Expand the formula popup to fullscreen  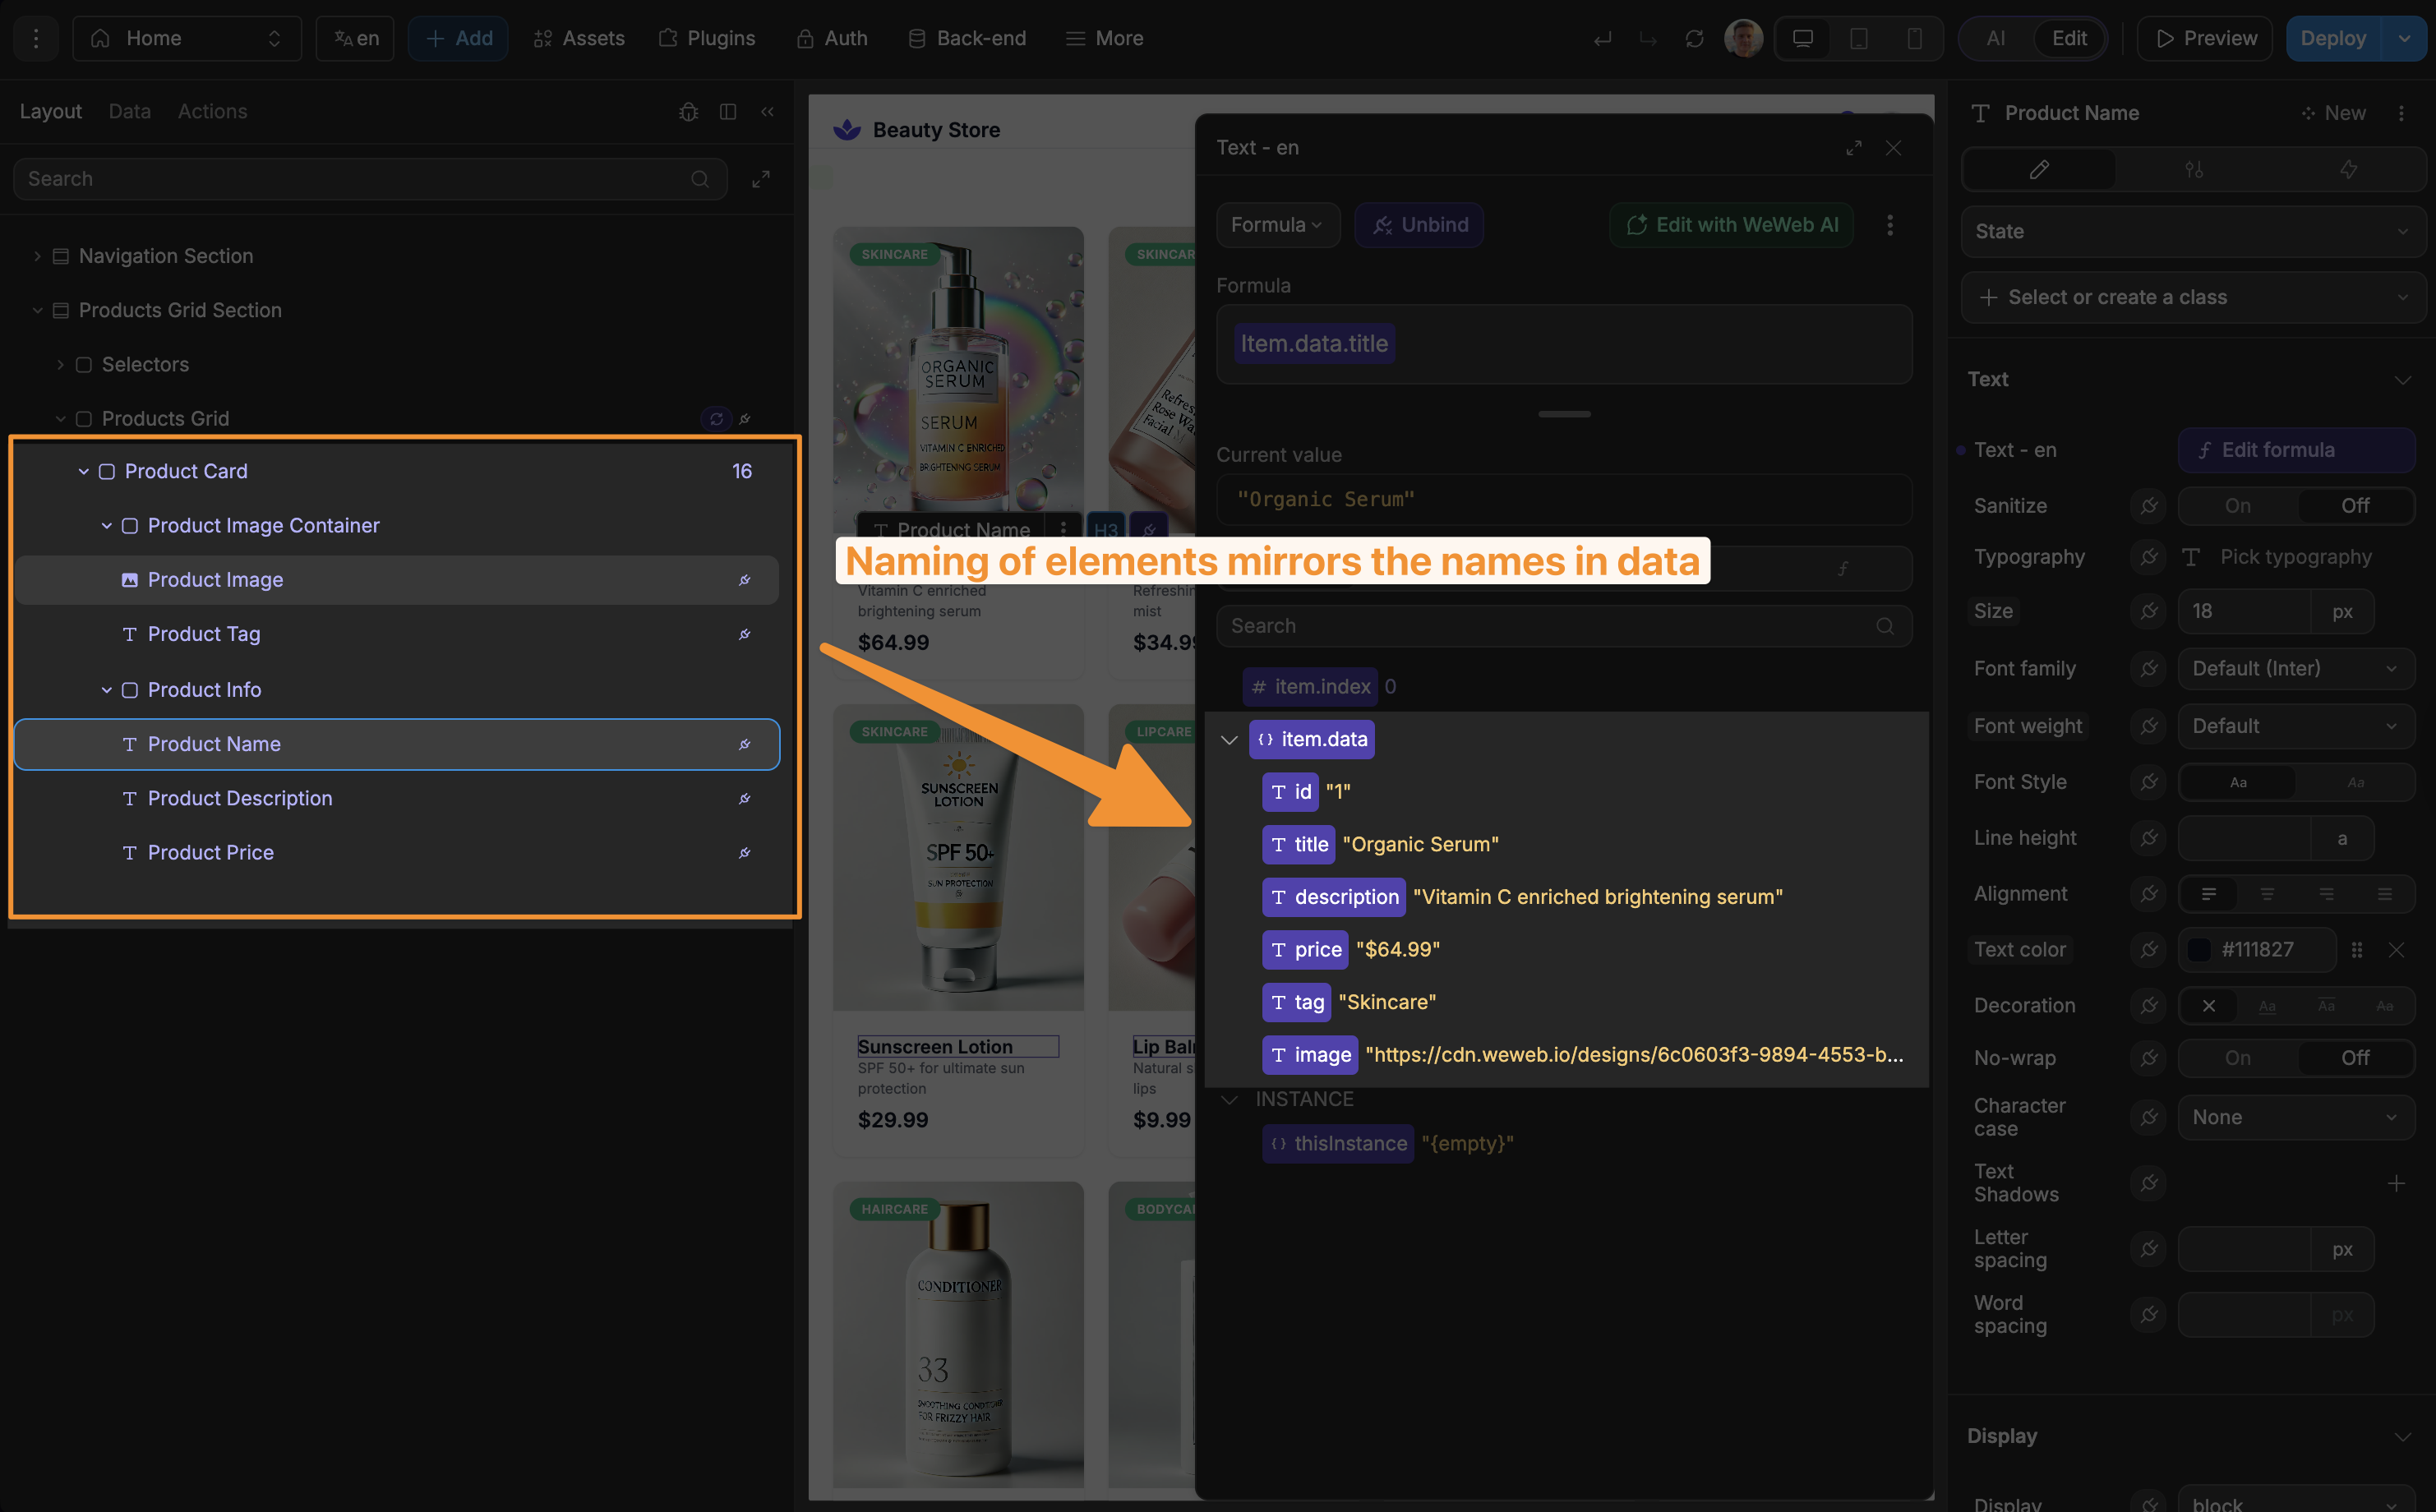(1853, 148)
